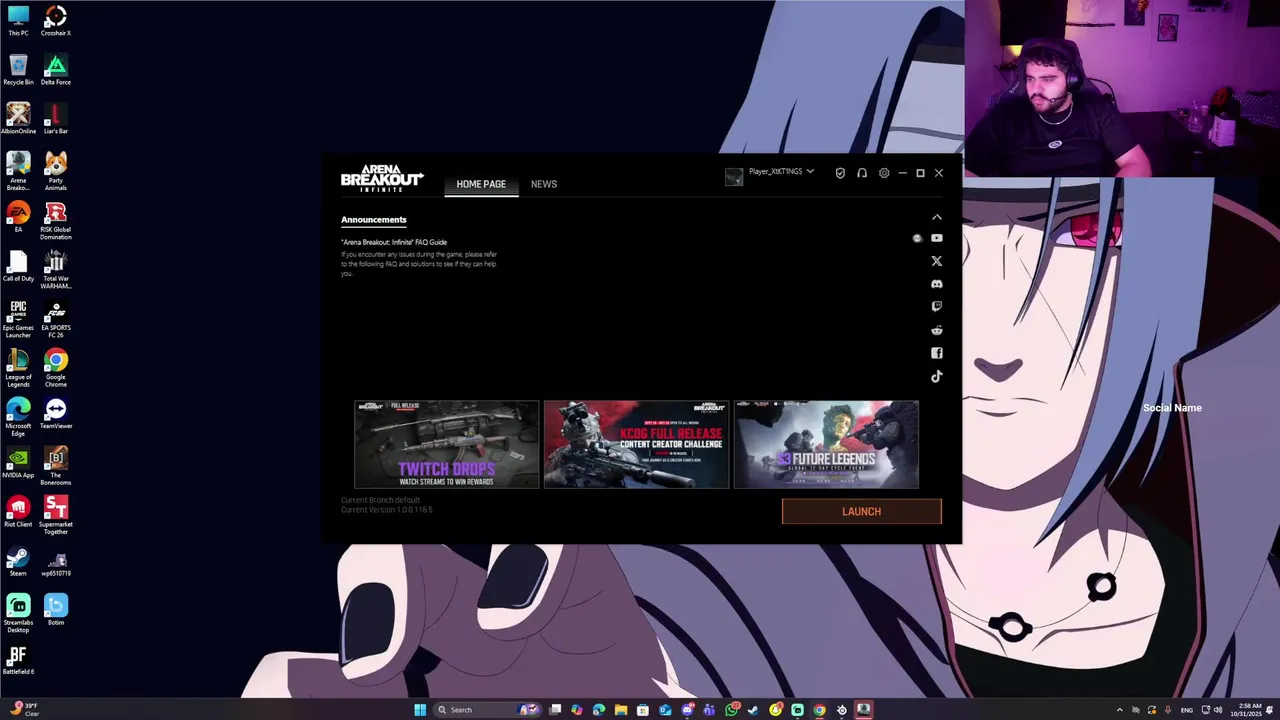Open the S3 Future Legends banner

click(x=826, y=445)
